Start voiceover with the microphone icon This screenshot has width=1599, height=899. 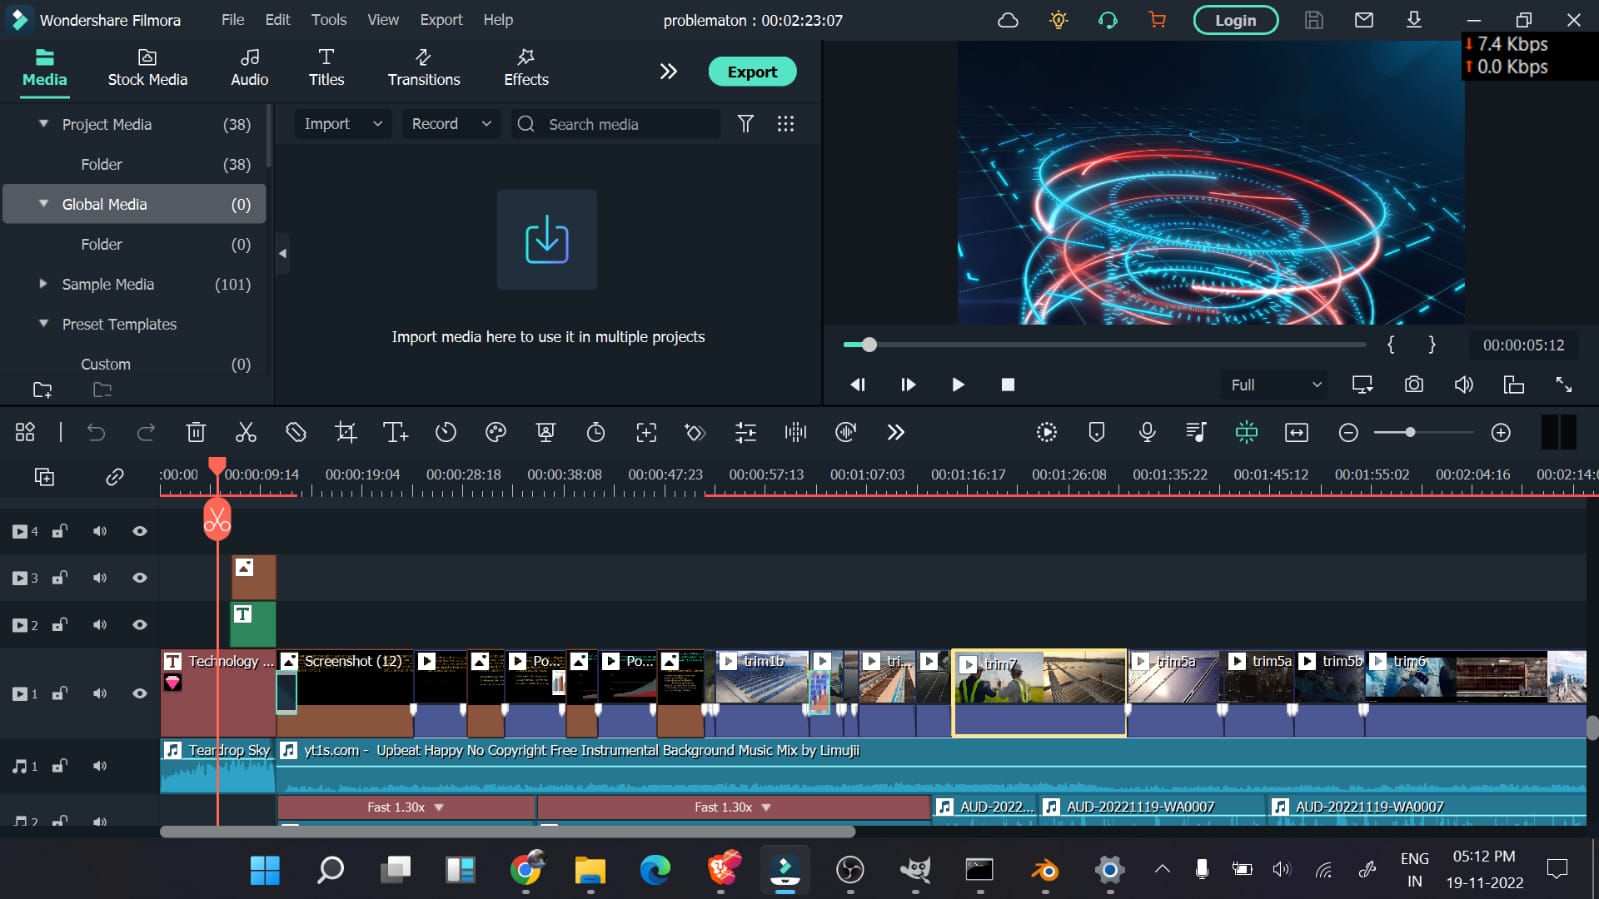tap(1147, 432)
